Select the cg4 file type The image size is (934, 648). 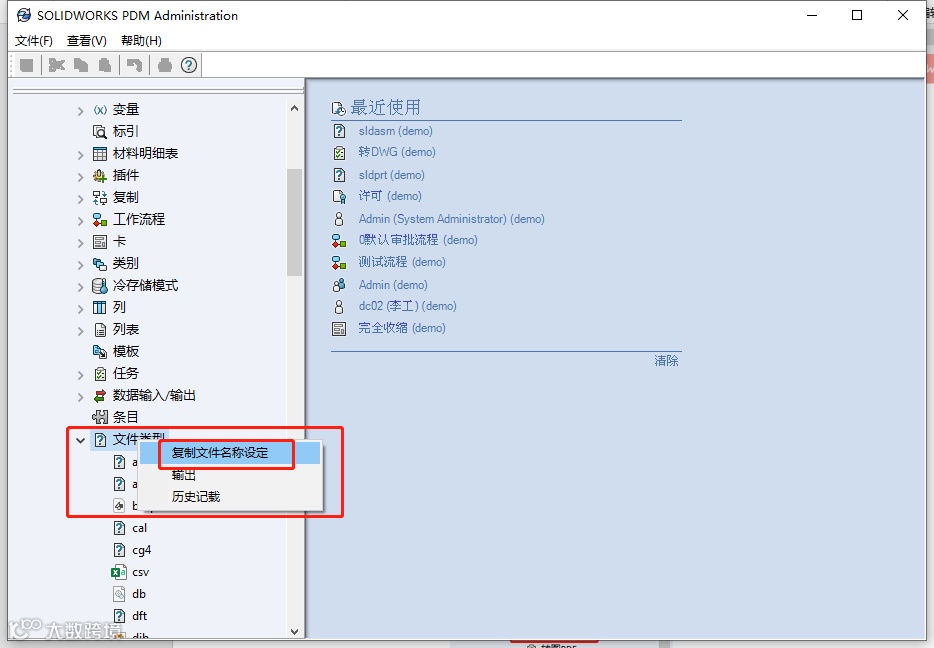pos(141,550)
